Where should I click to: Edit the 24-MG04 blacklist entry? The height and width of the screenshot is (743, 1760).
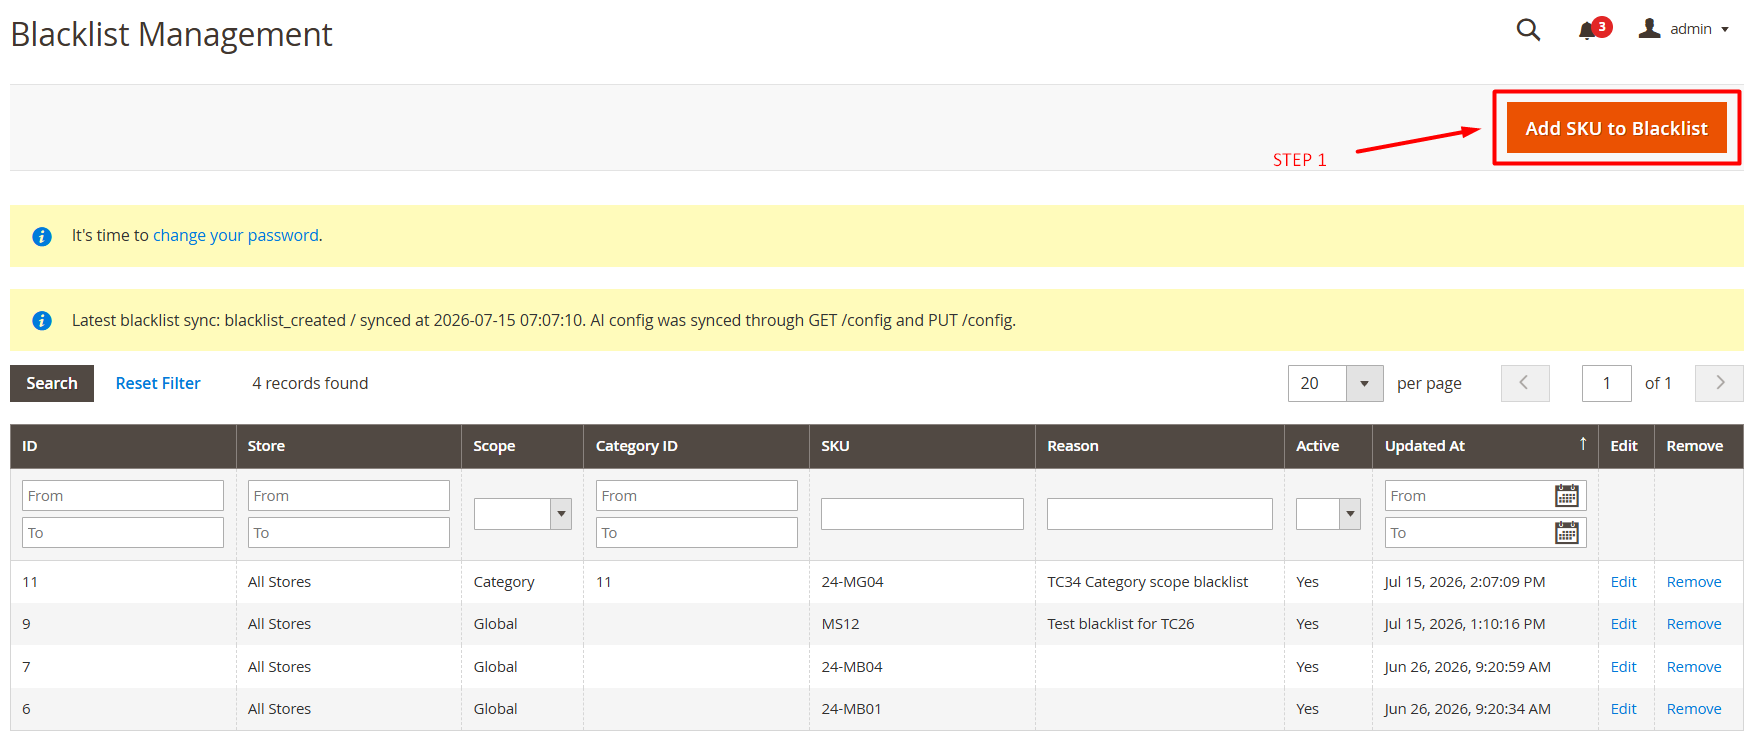click(x=1623, y=582)
